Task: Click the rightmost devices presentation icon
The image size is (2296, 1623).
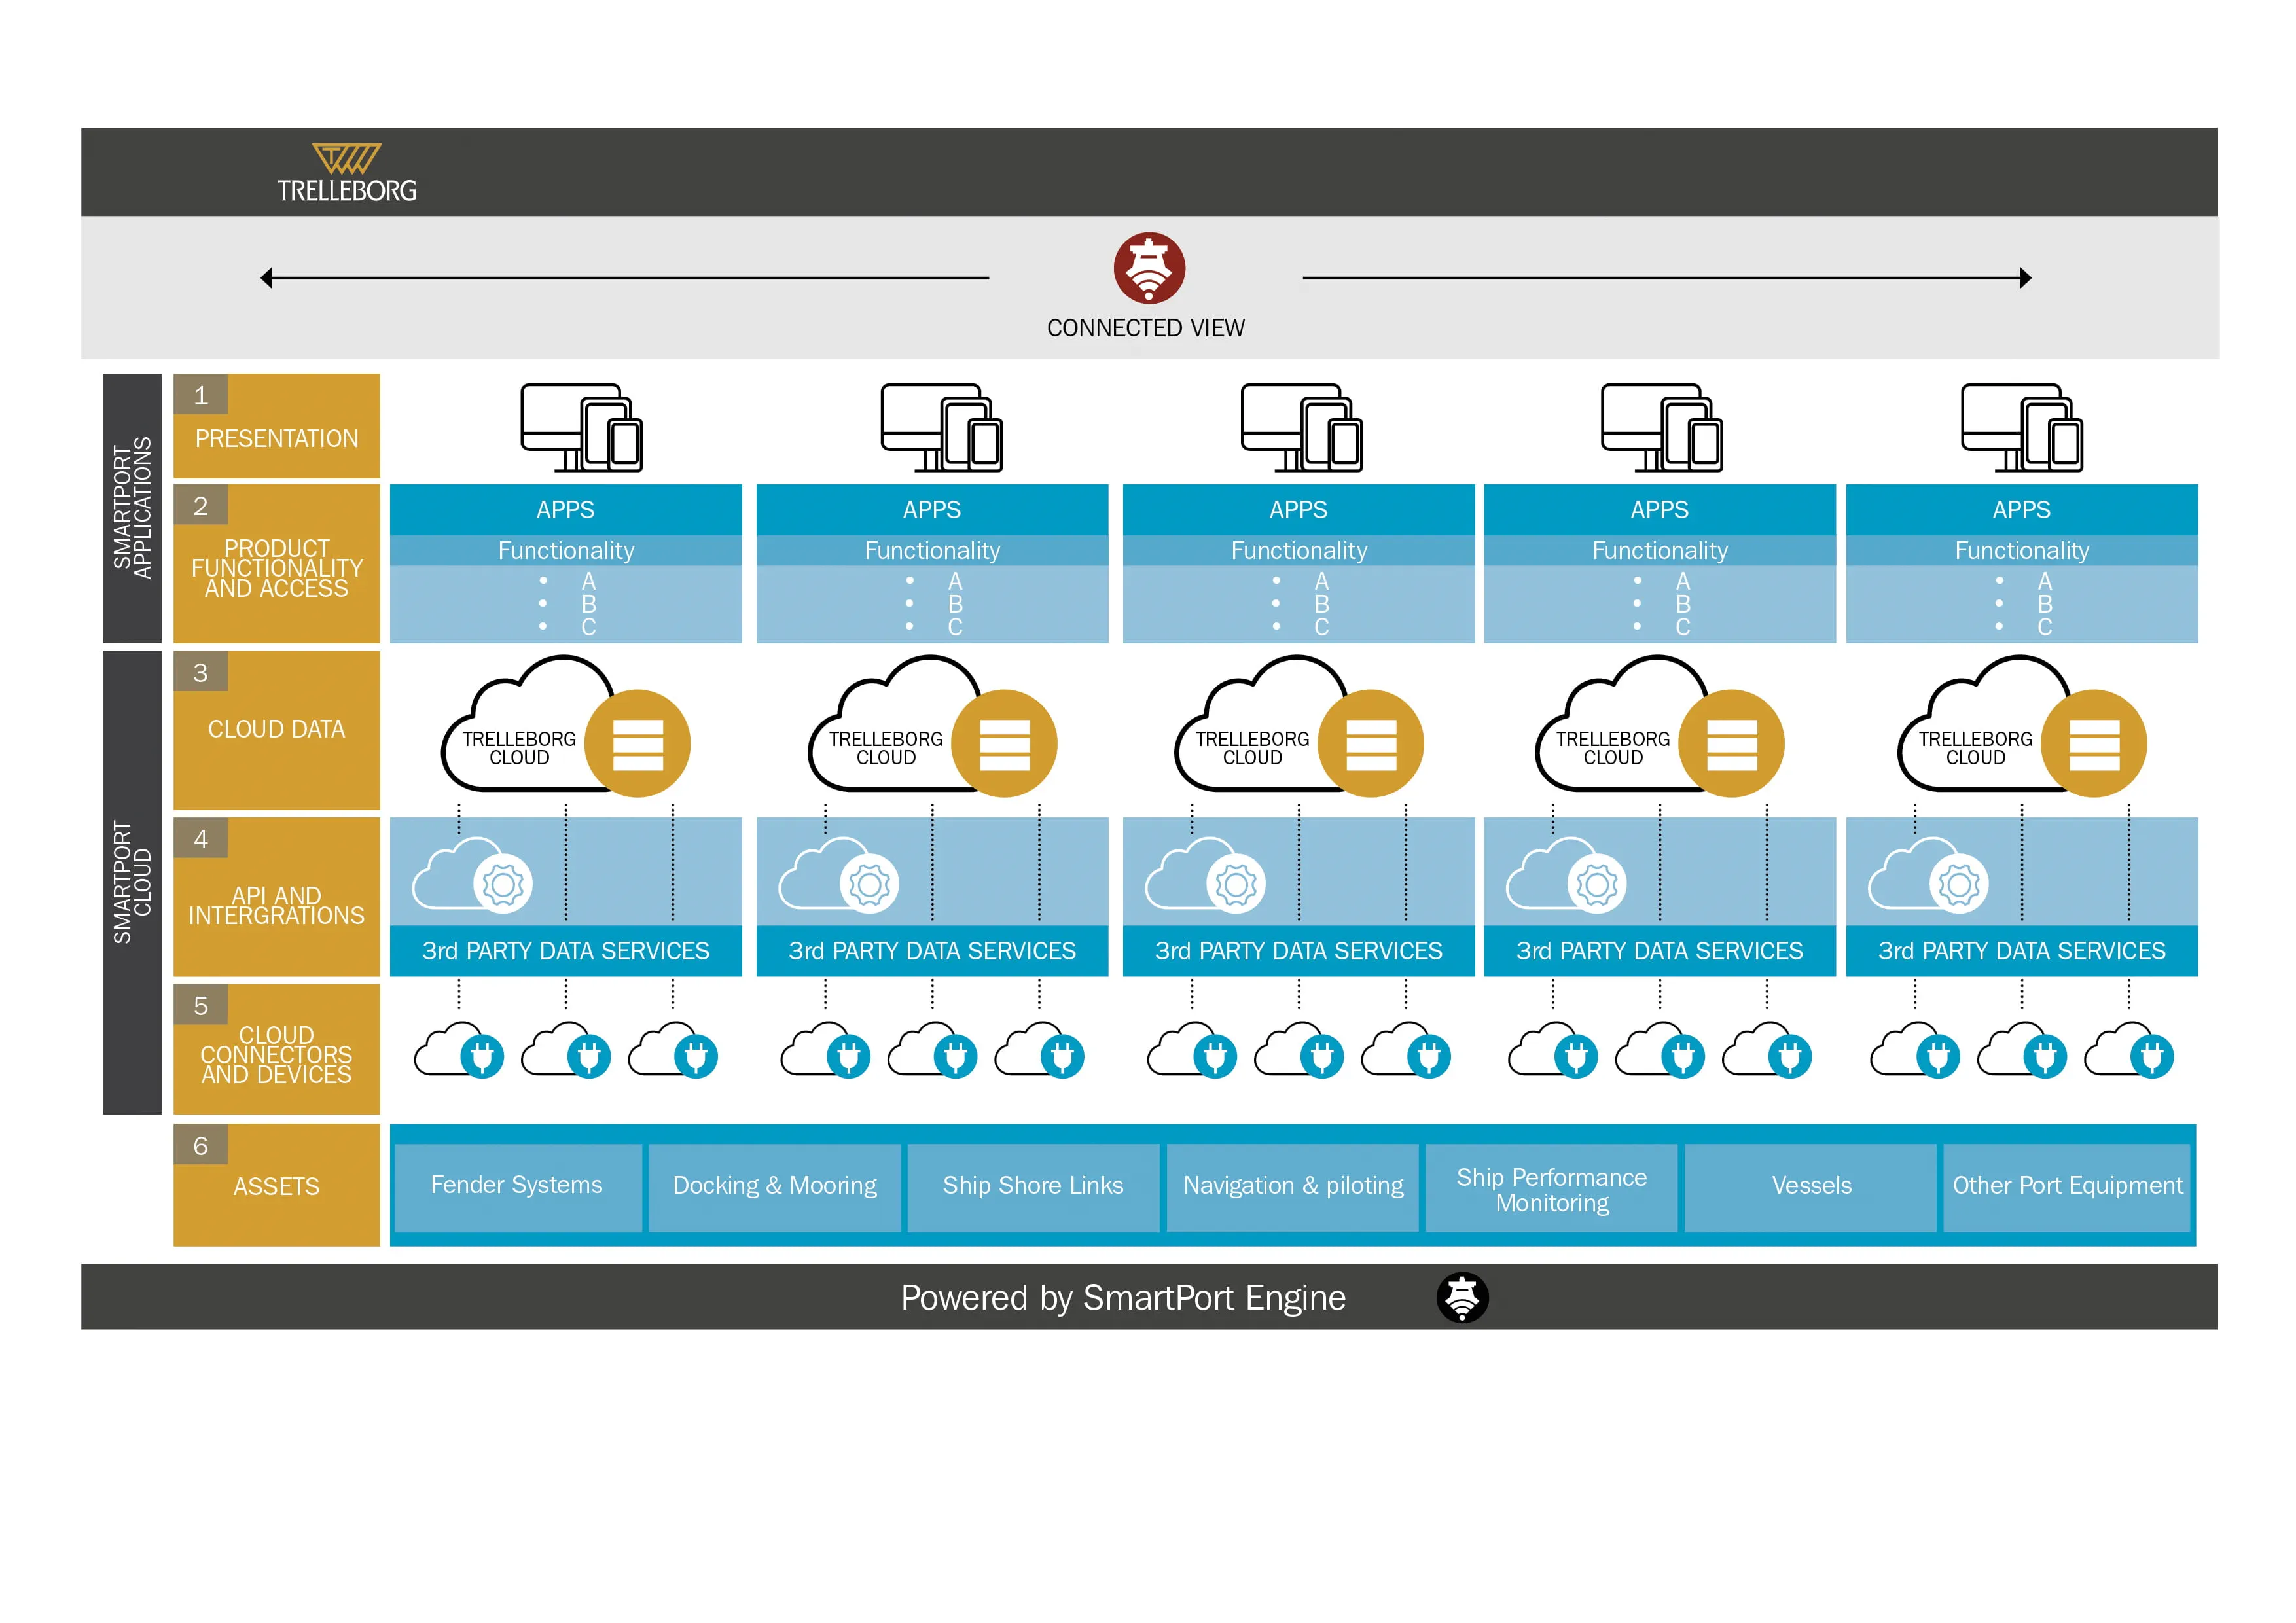Action: [2021, 427]
